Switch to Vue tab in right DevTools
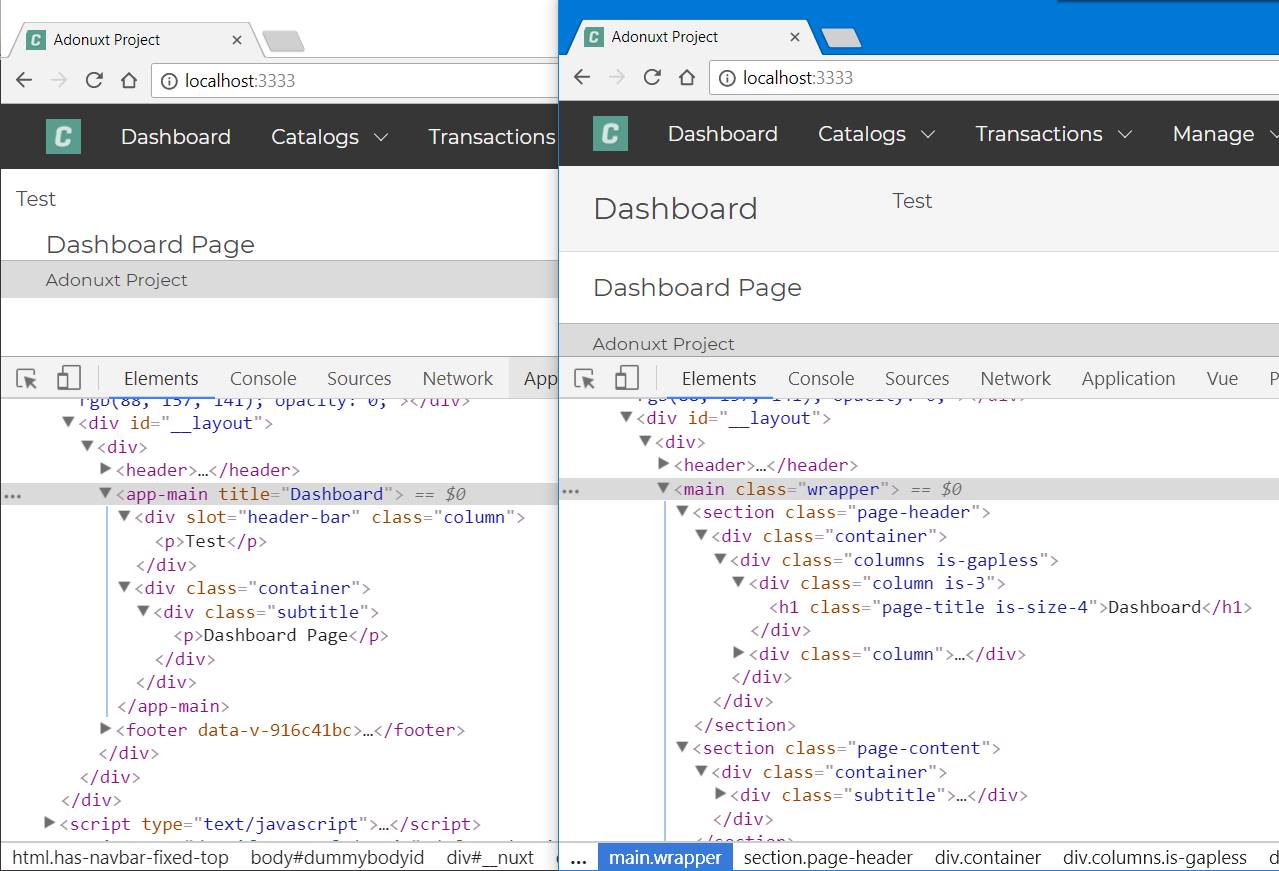 (1222, 379)
